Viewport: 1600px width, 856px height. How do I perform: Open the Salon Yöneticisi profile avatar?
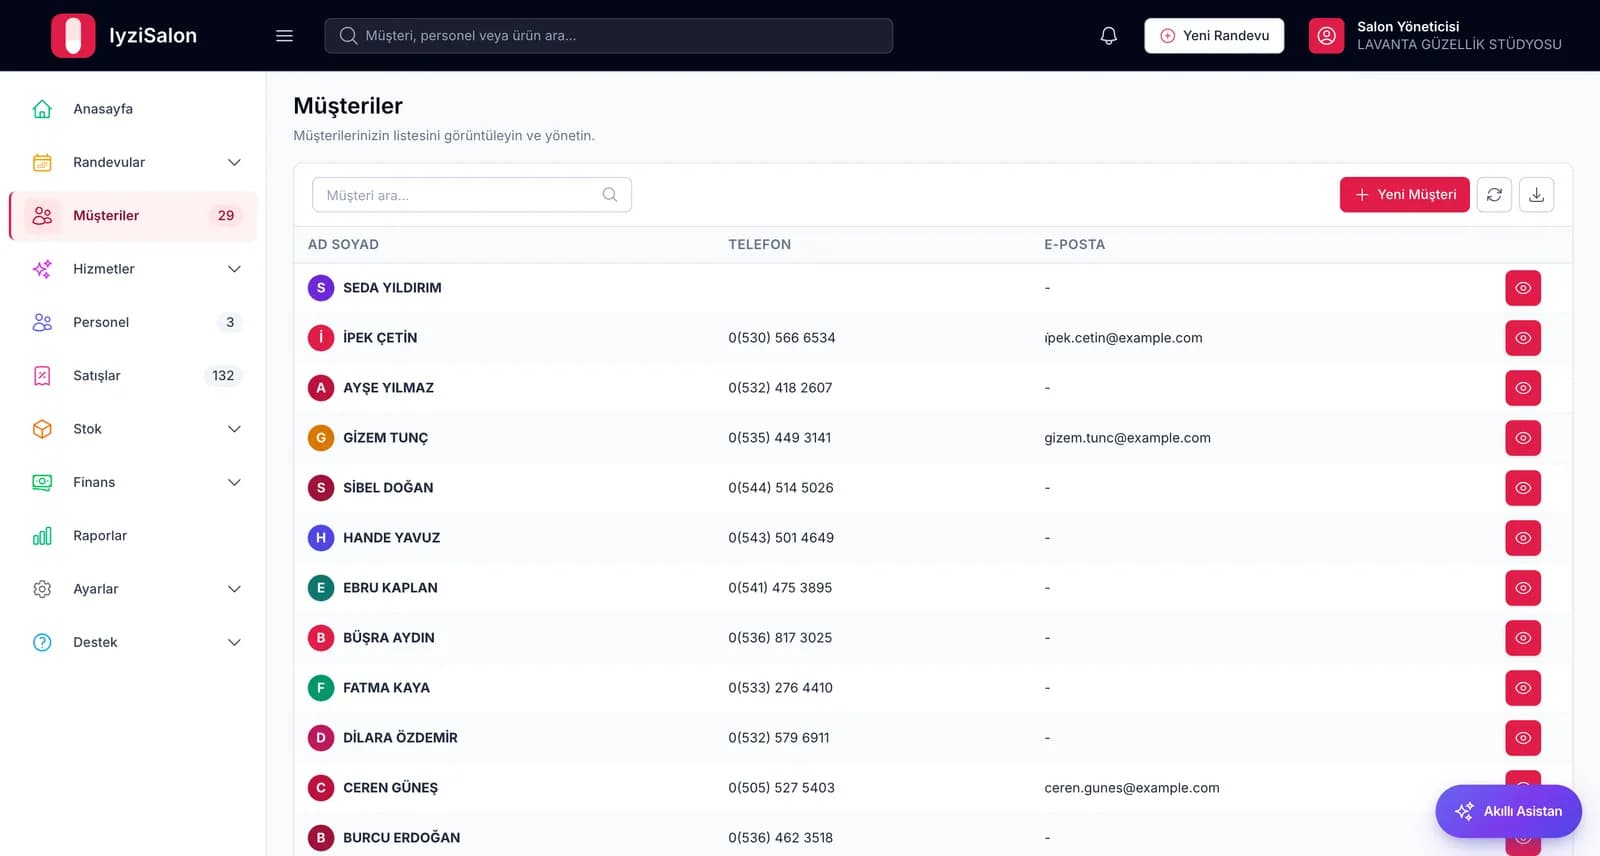click(1326, 35)
